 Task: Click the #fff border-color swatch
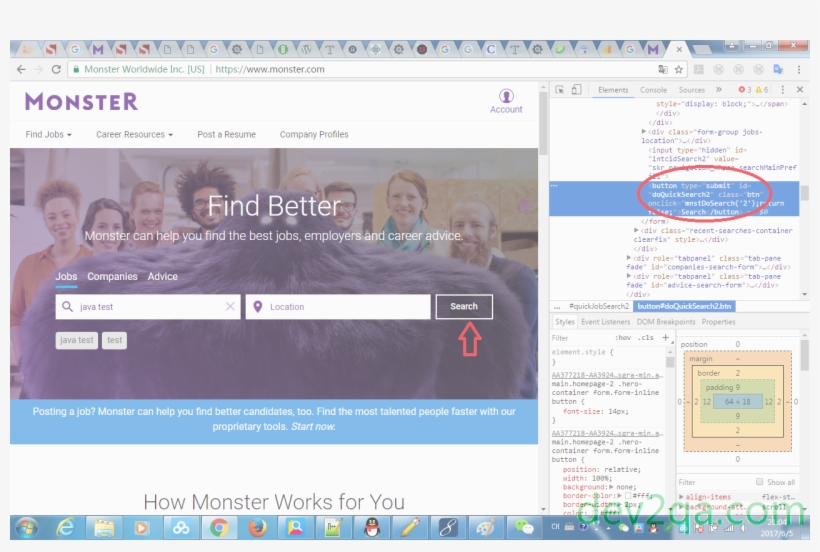[628, 496]
